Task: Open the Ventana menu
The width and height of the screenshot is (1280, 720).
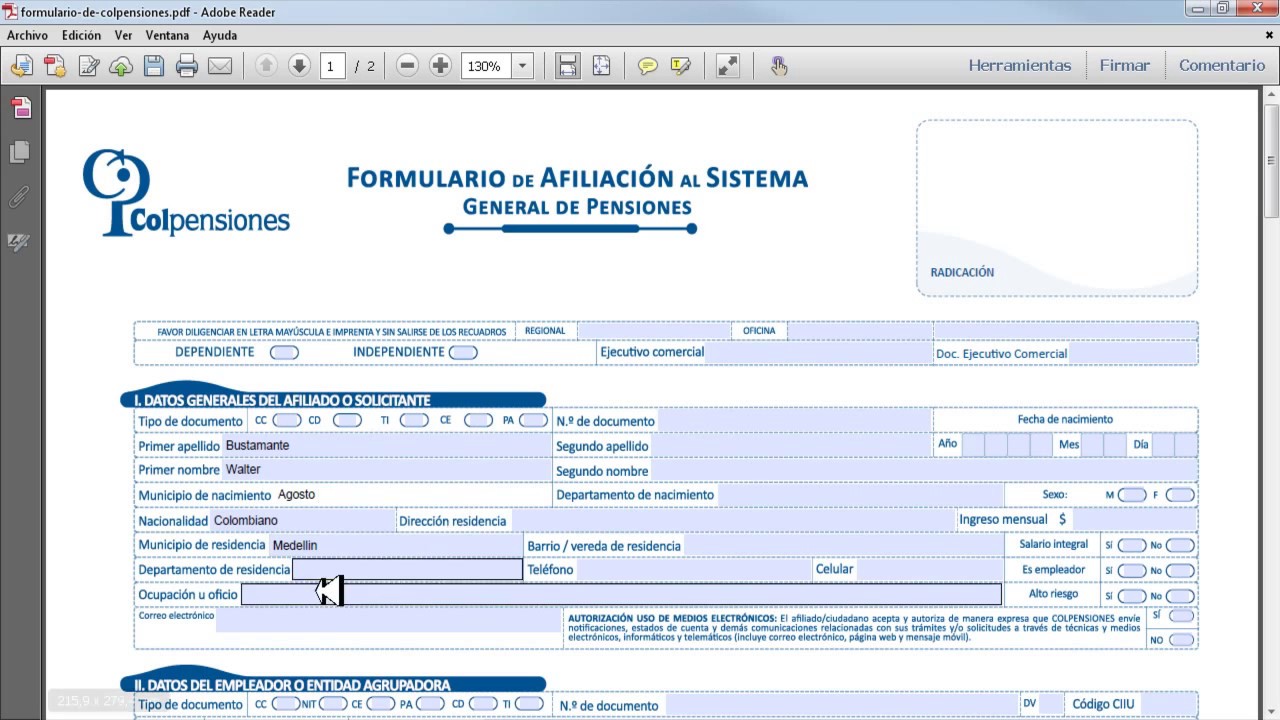Action: [x=167, y=35]
